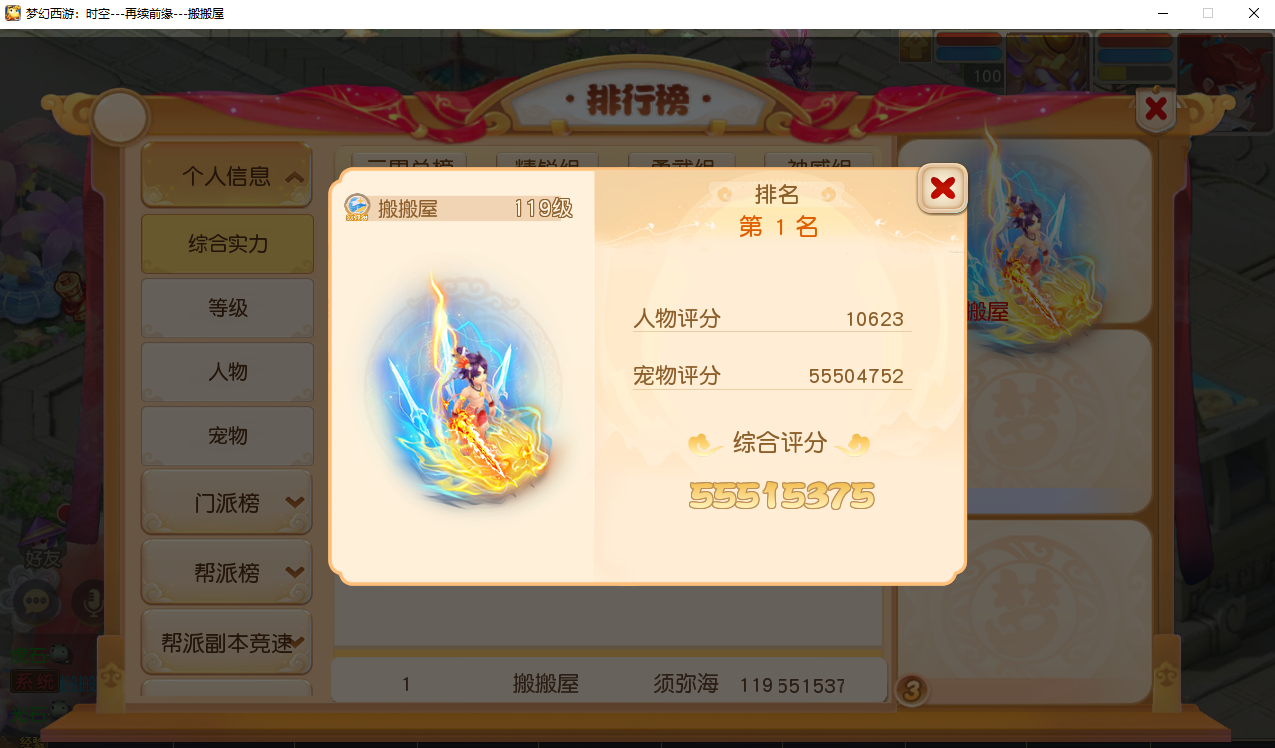Viewport: 1275px width, 748px height.
Task: Click the first-place character card on right
Action: [x=1025, y=232]
